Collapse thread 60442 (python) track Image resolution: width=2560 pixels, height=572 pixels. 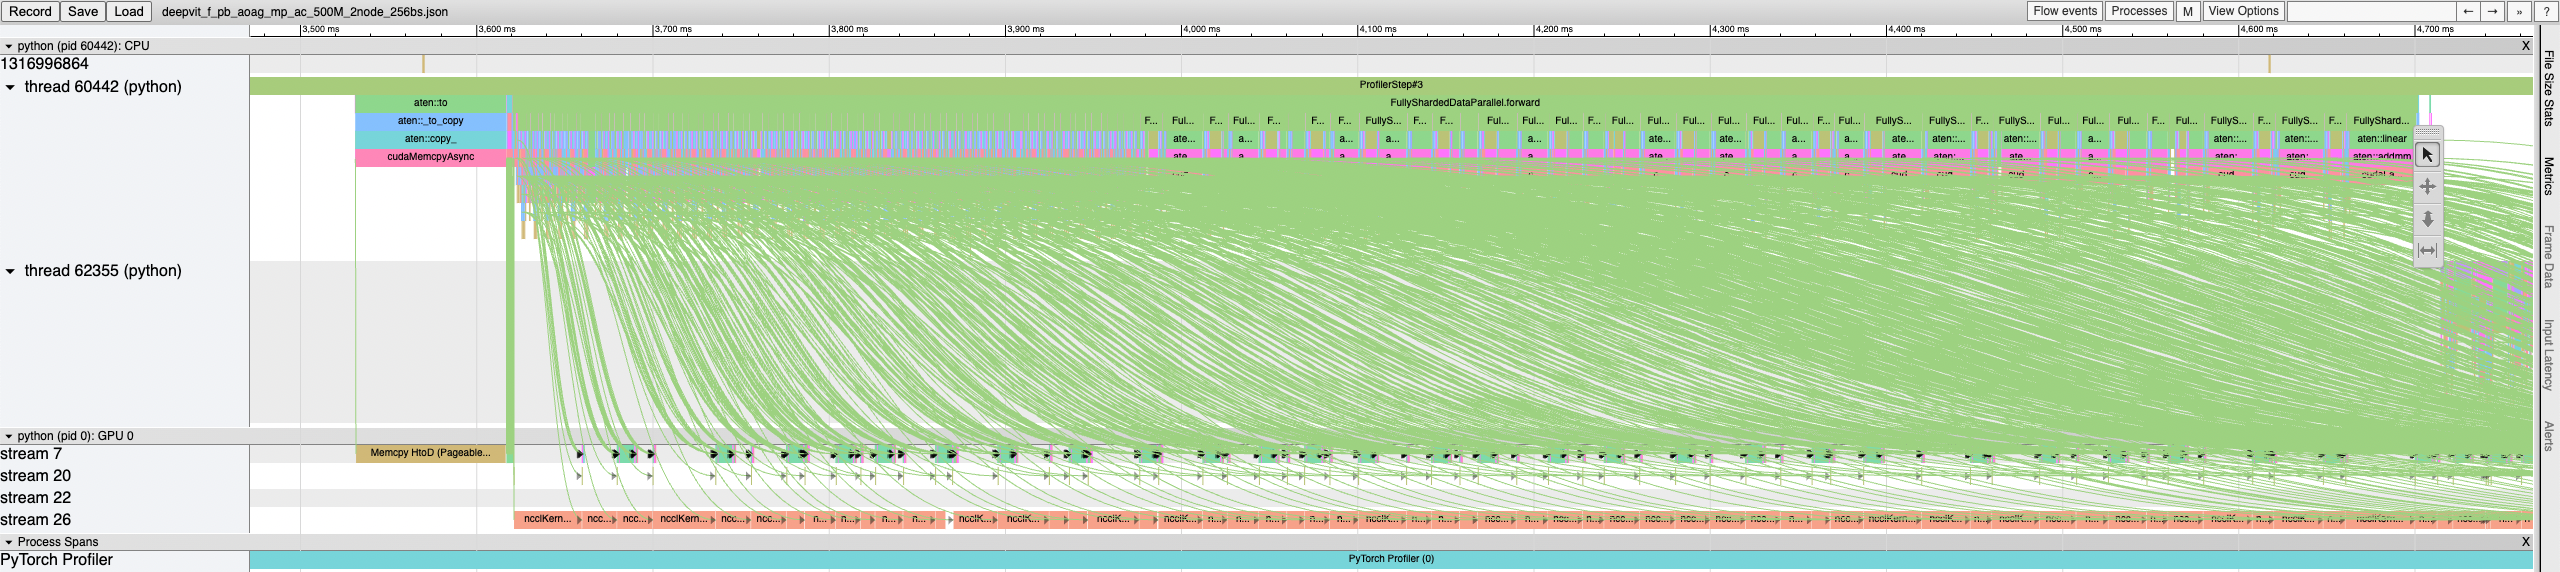tap(10, 87)
